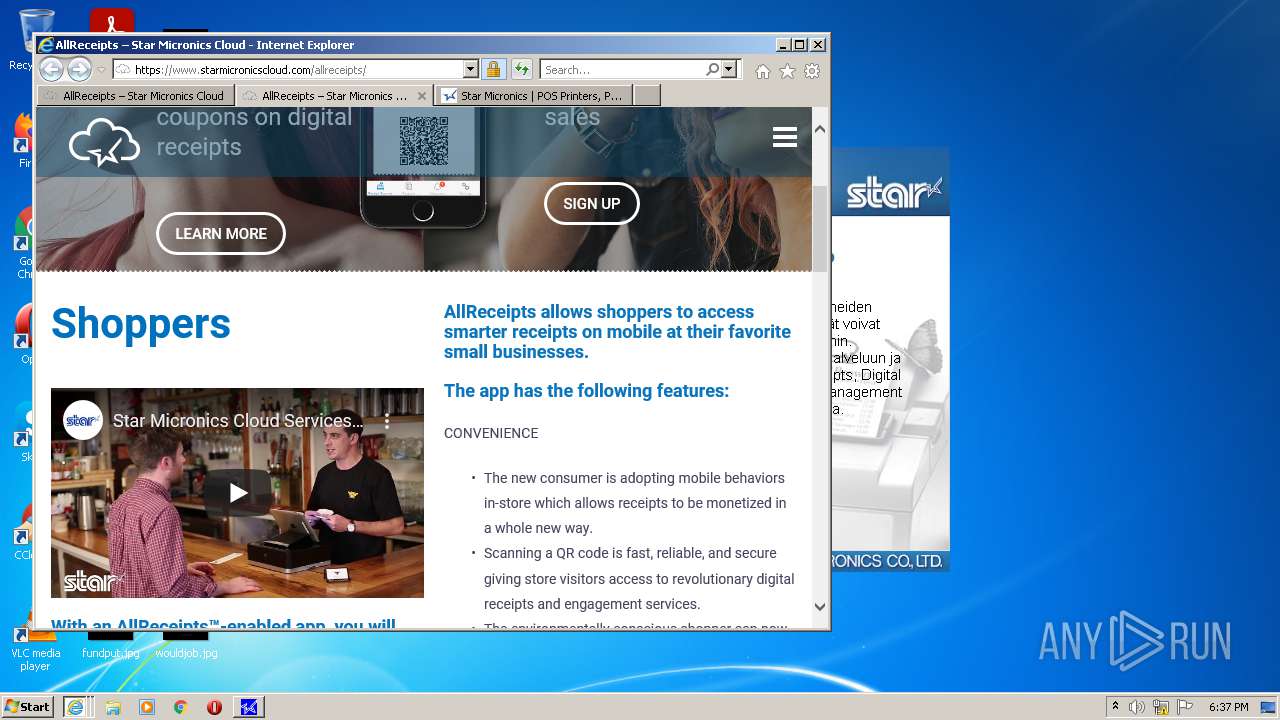Screen dimensions: 1280x720
Task: Refresh the page with the green arrows icon
Action: coord(522,70)
